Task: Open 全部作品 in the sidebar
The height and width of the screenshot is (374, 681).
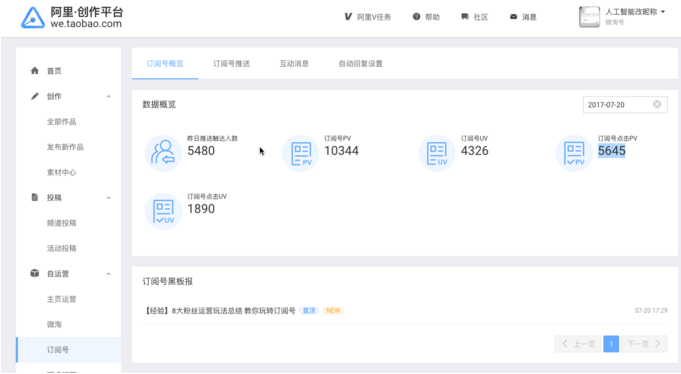Action: (x=62, y=122)
